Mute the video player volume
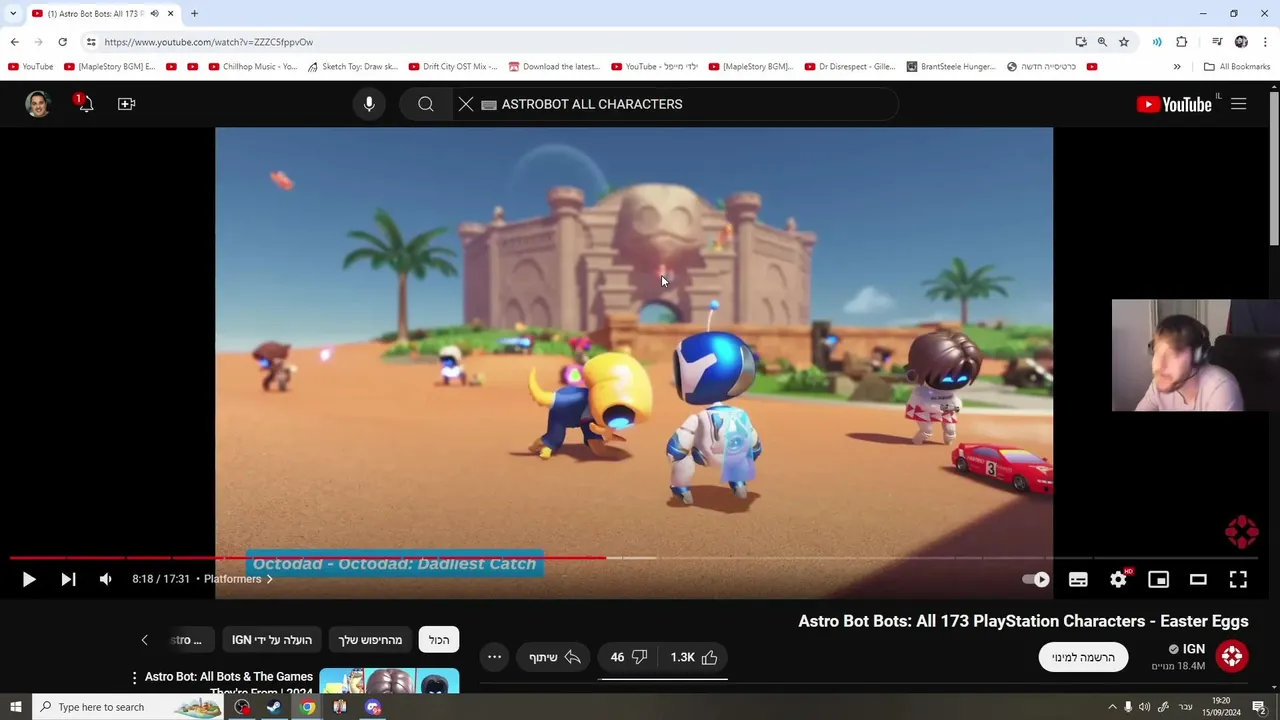The width and height of the screenshot is (1280, 720). pyautogui.click(x=105, y=579)
